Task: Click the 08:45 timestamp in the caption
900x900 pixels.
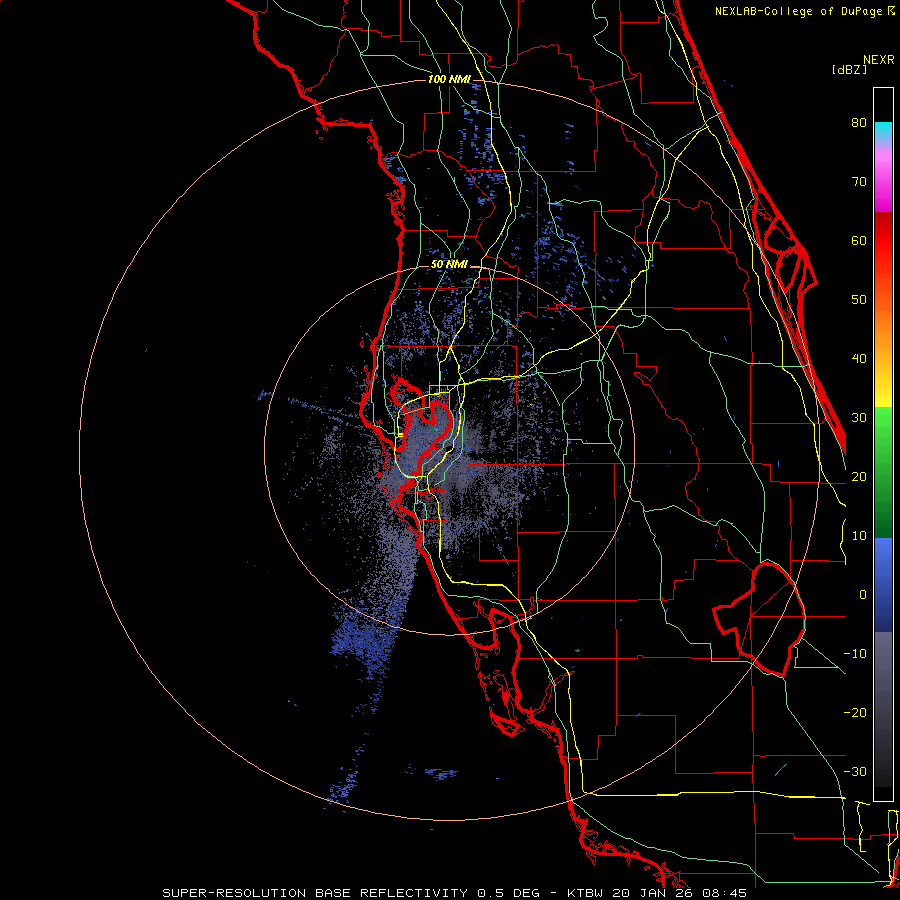Action: (726, 893)
